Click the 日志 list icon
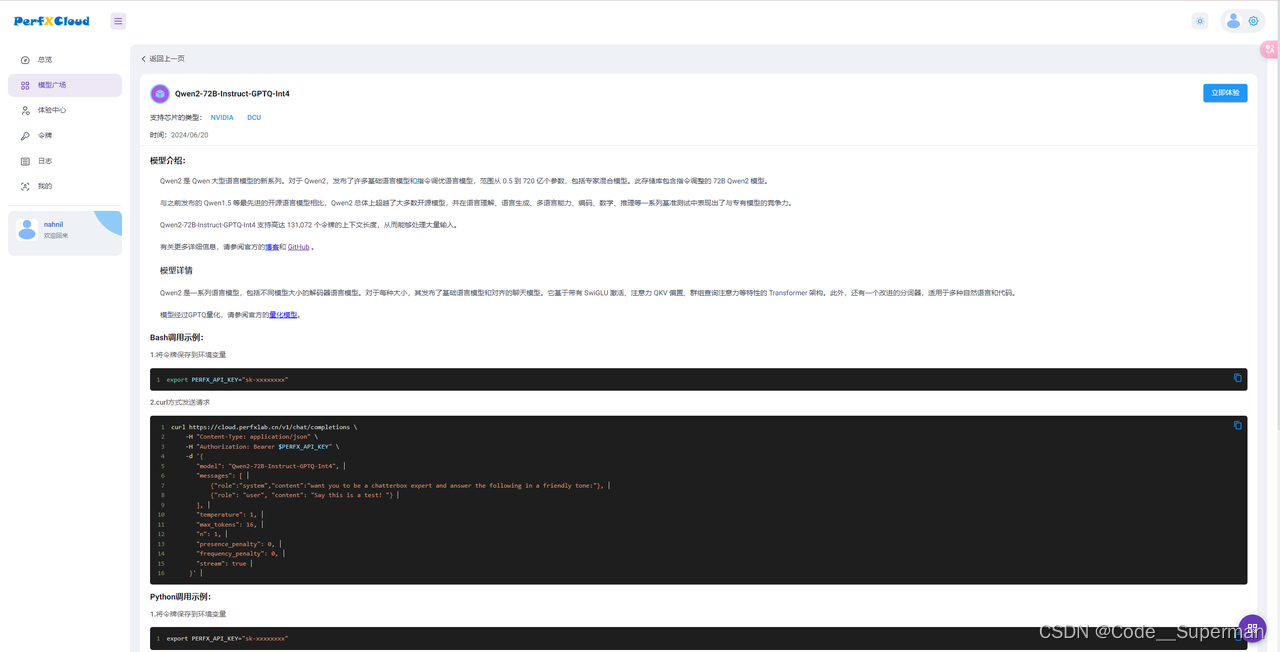The height and width of the screenshot is (652, 1280). [x=25, y=161]
